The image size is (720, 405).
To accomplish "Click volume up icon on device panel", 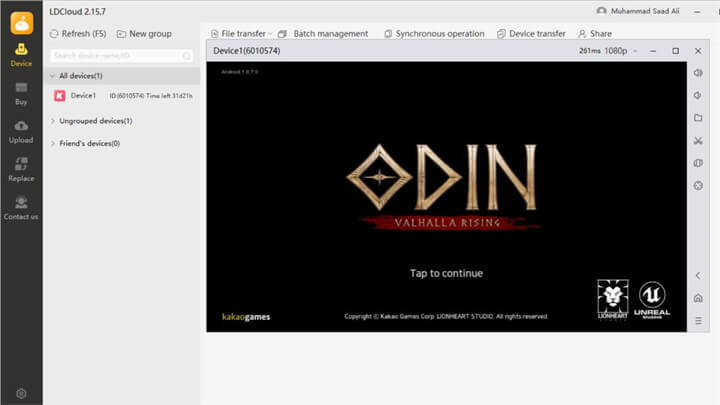I will coord(698,73).
